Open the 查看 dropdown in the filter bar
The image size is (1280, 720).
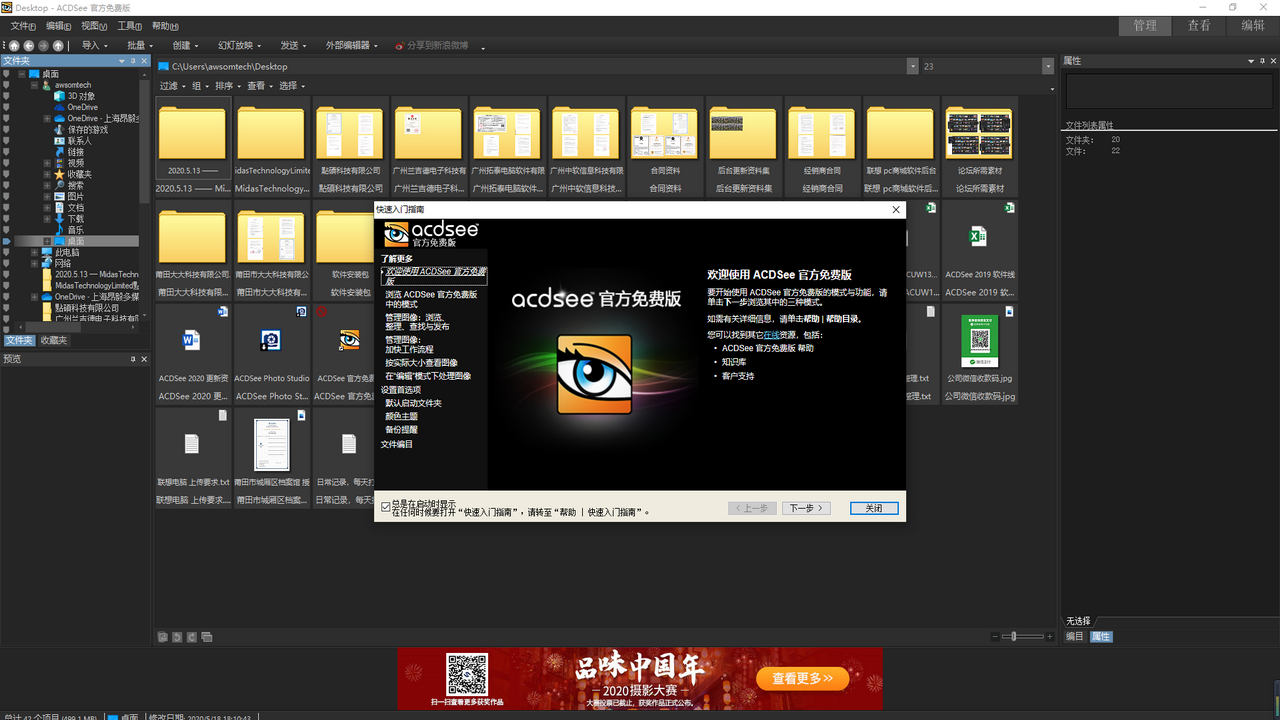(259, 86)
